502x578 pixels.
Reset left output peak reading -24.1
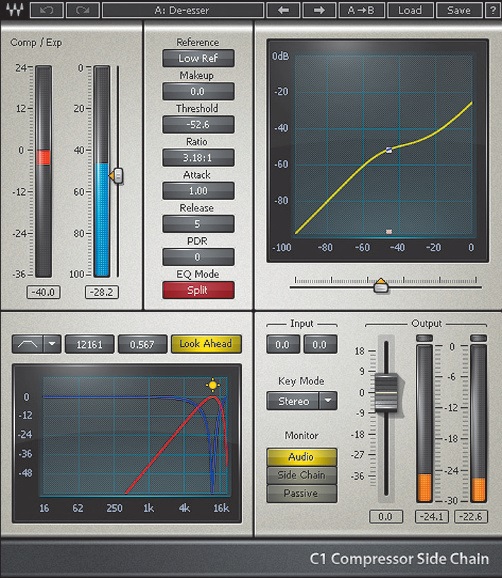click(x=432, y=516)
